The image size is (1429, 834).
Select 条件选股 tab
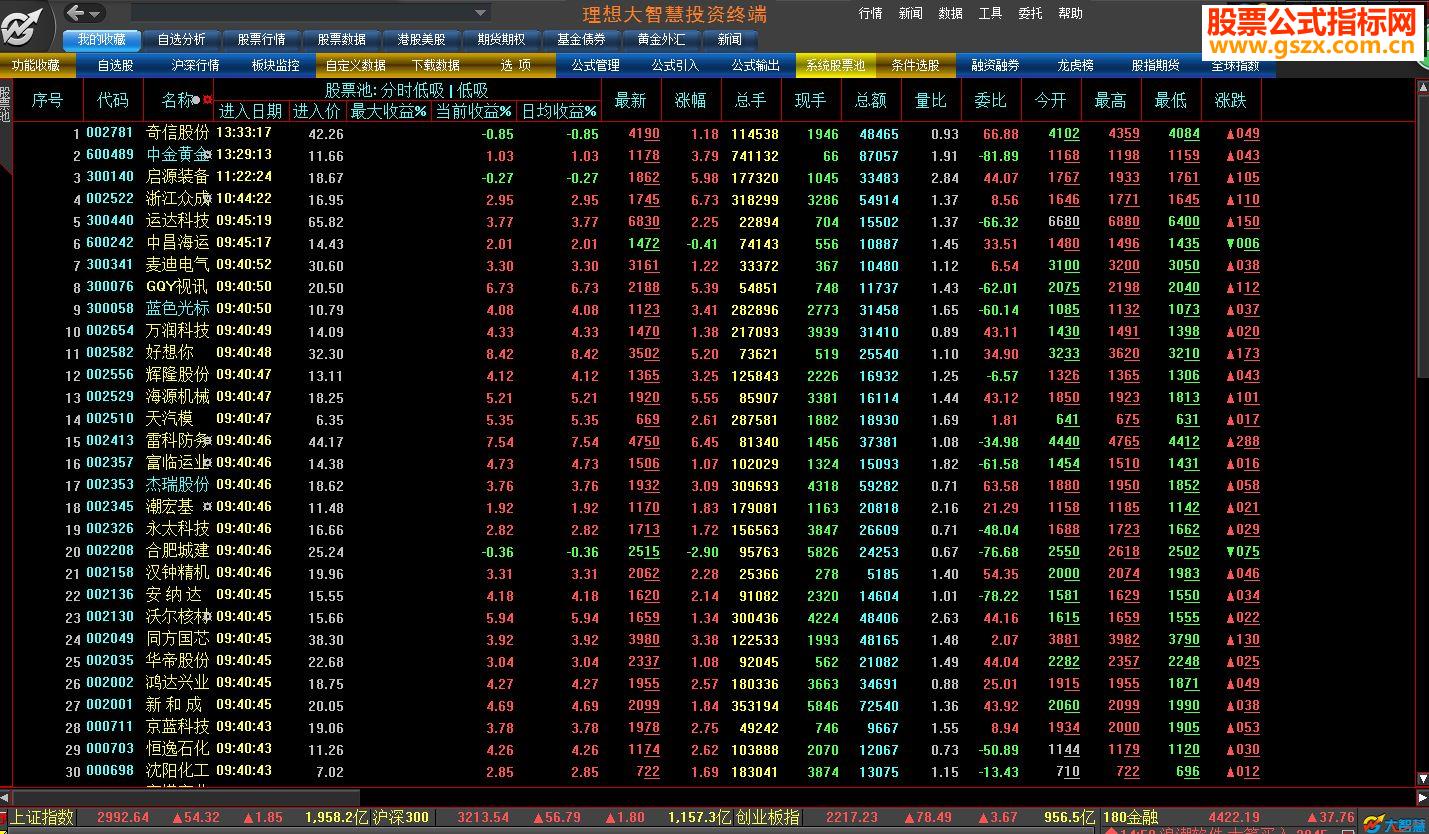[916, 65]
